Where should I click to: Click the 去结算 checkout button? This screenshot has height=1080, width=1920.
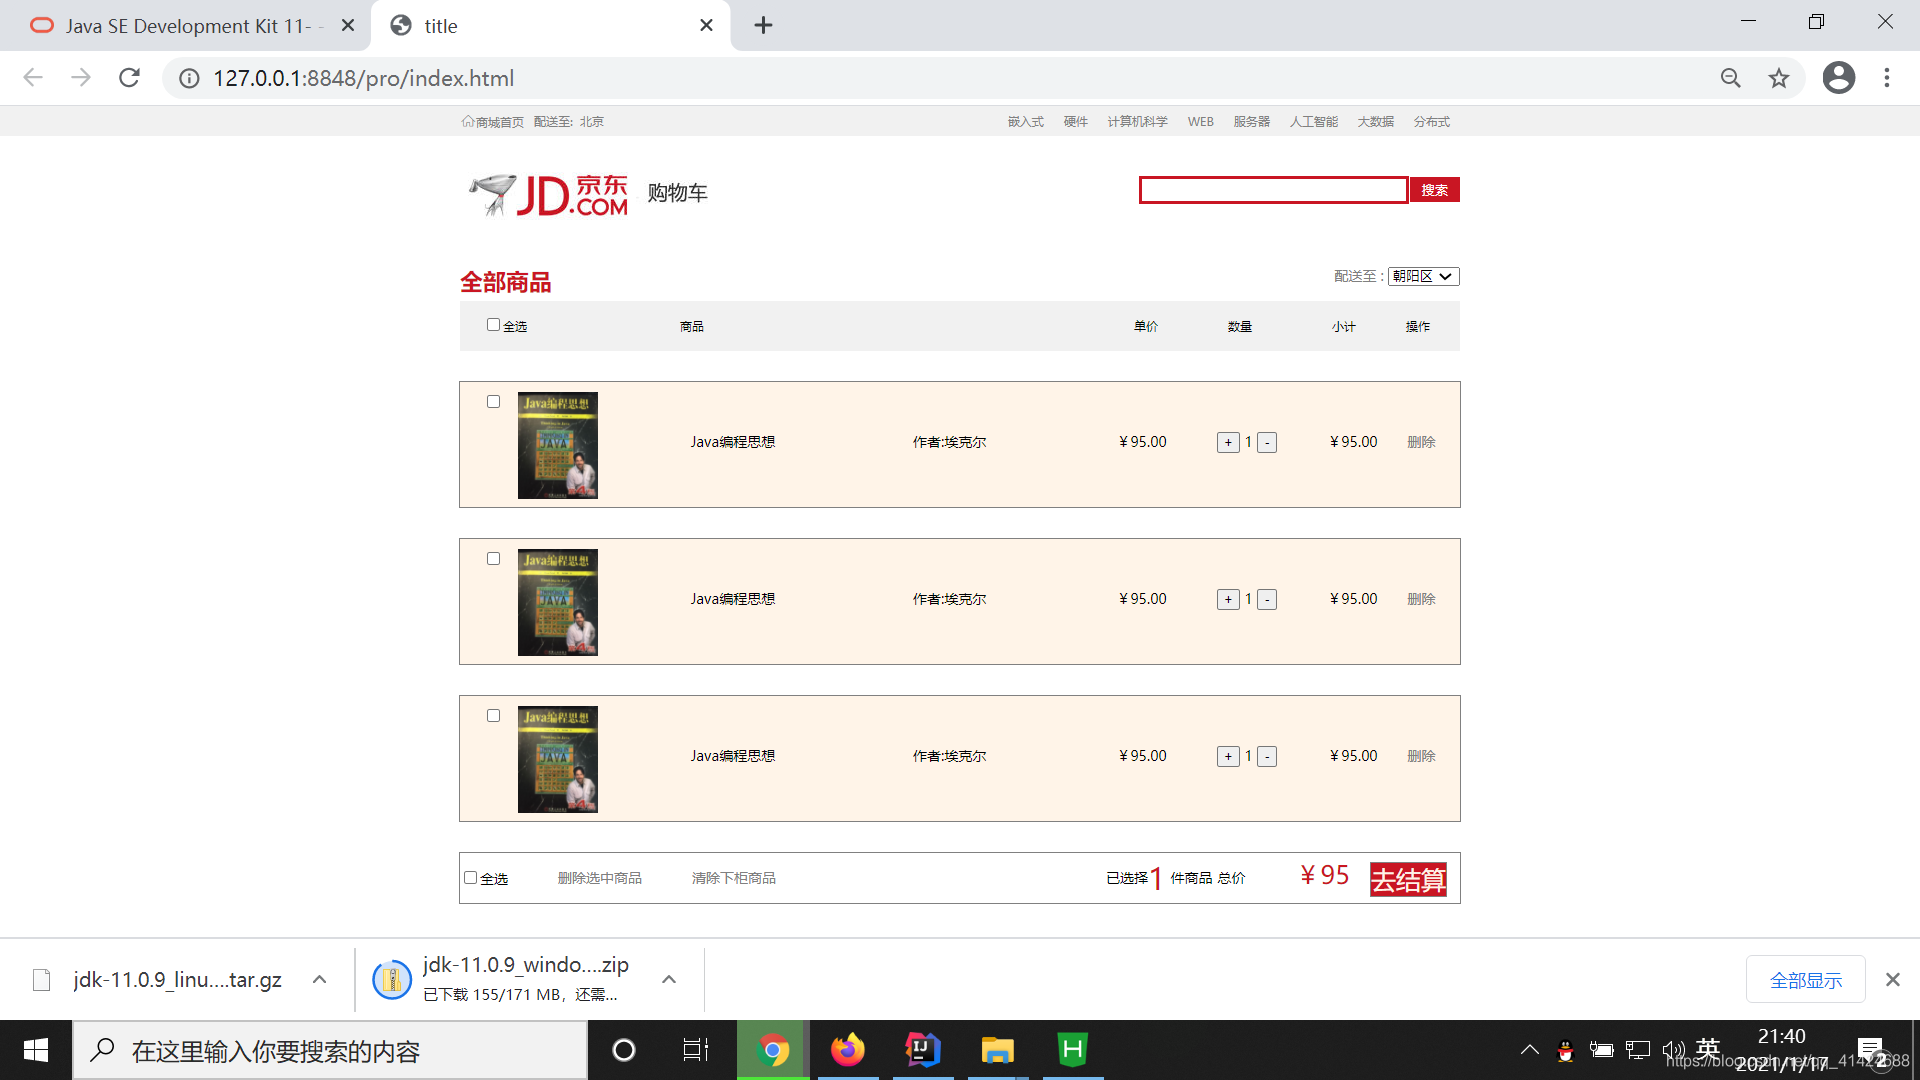1408,880
